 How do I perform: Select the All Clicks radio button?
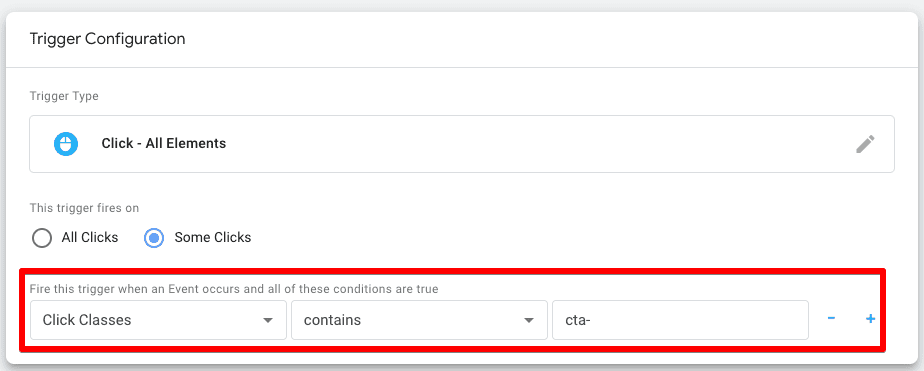click(x=42, y=238)
